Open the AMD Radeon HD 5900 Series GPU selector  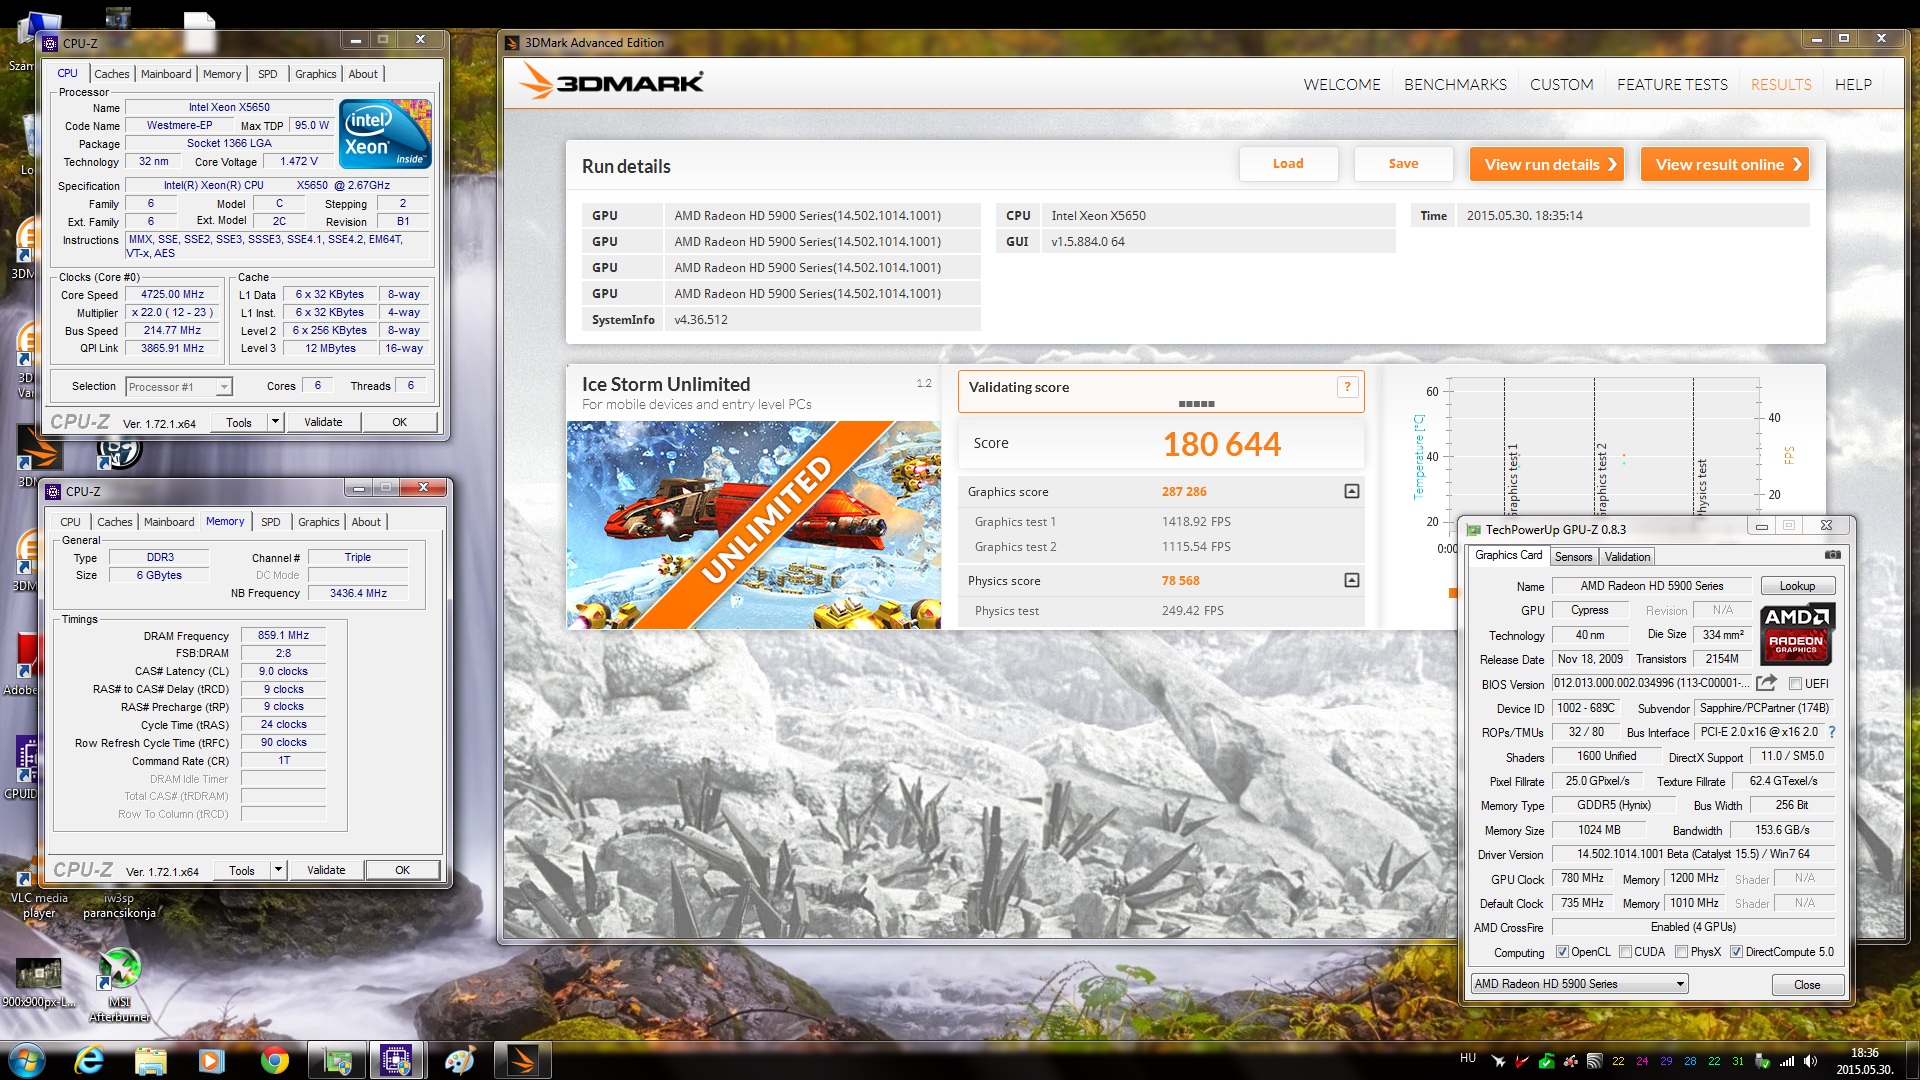tap(1579, 984)
